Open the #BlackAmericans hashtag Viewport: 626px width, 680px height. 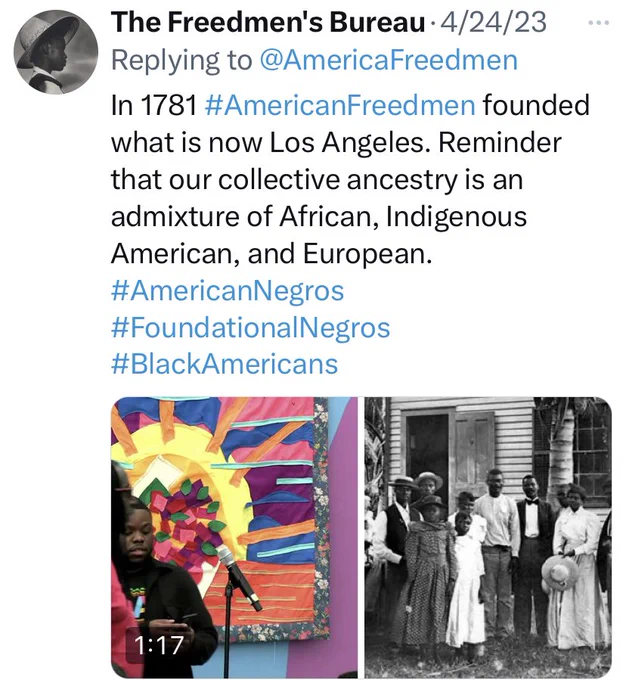[x=224, y=364]
